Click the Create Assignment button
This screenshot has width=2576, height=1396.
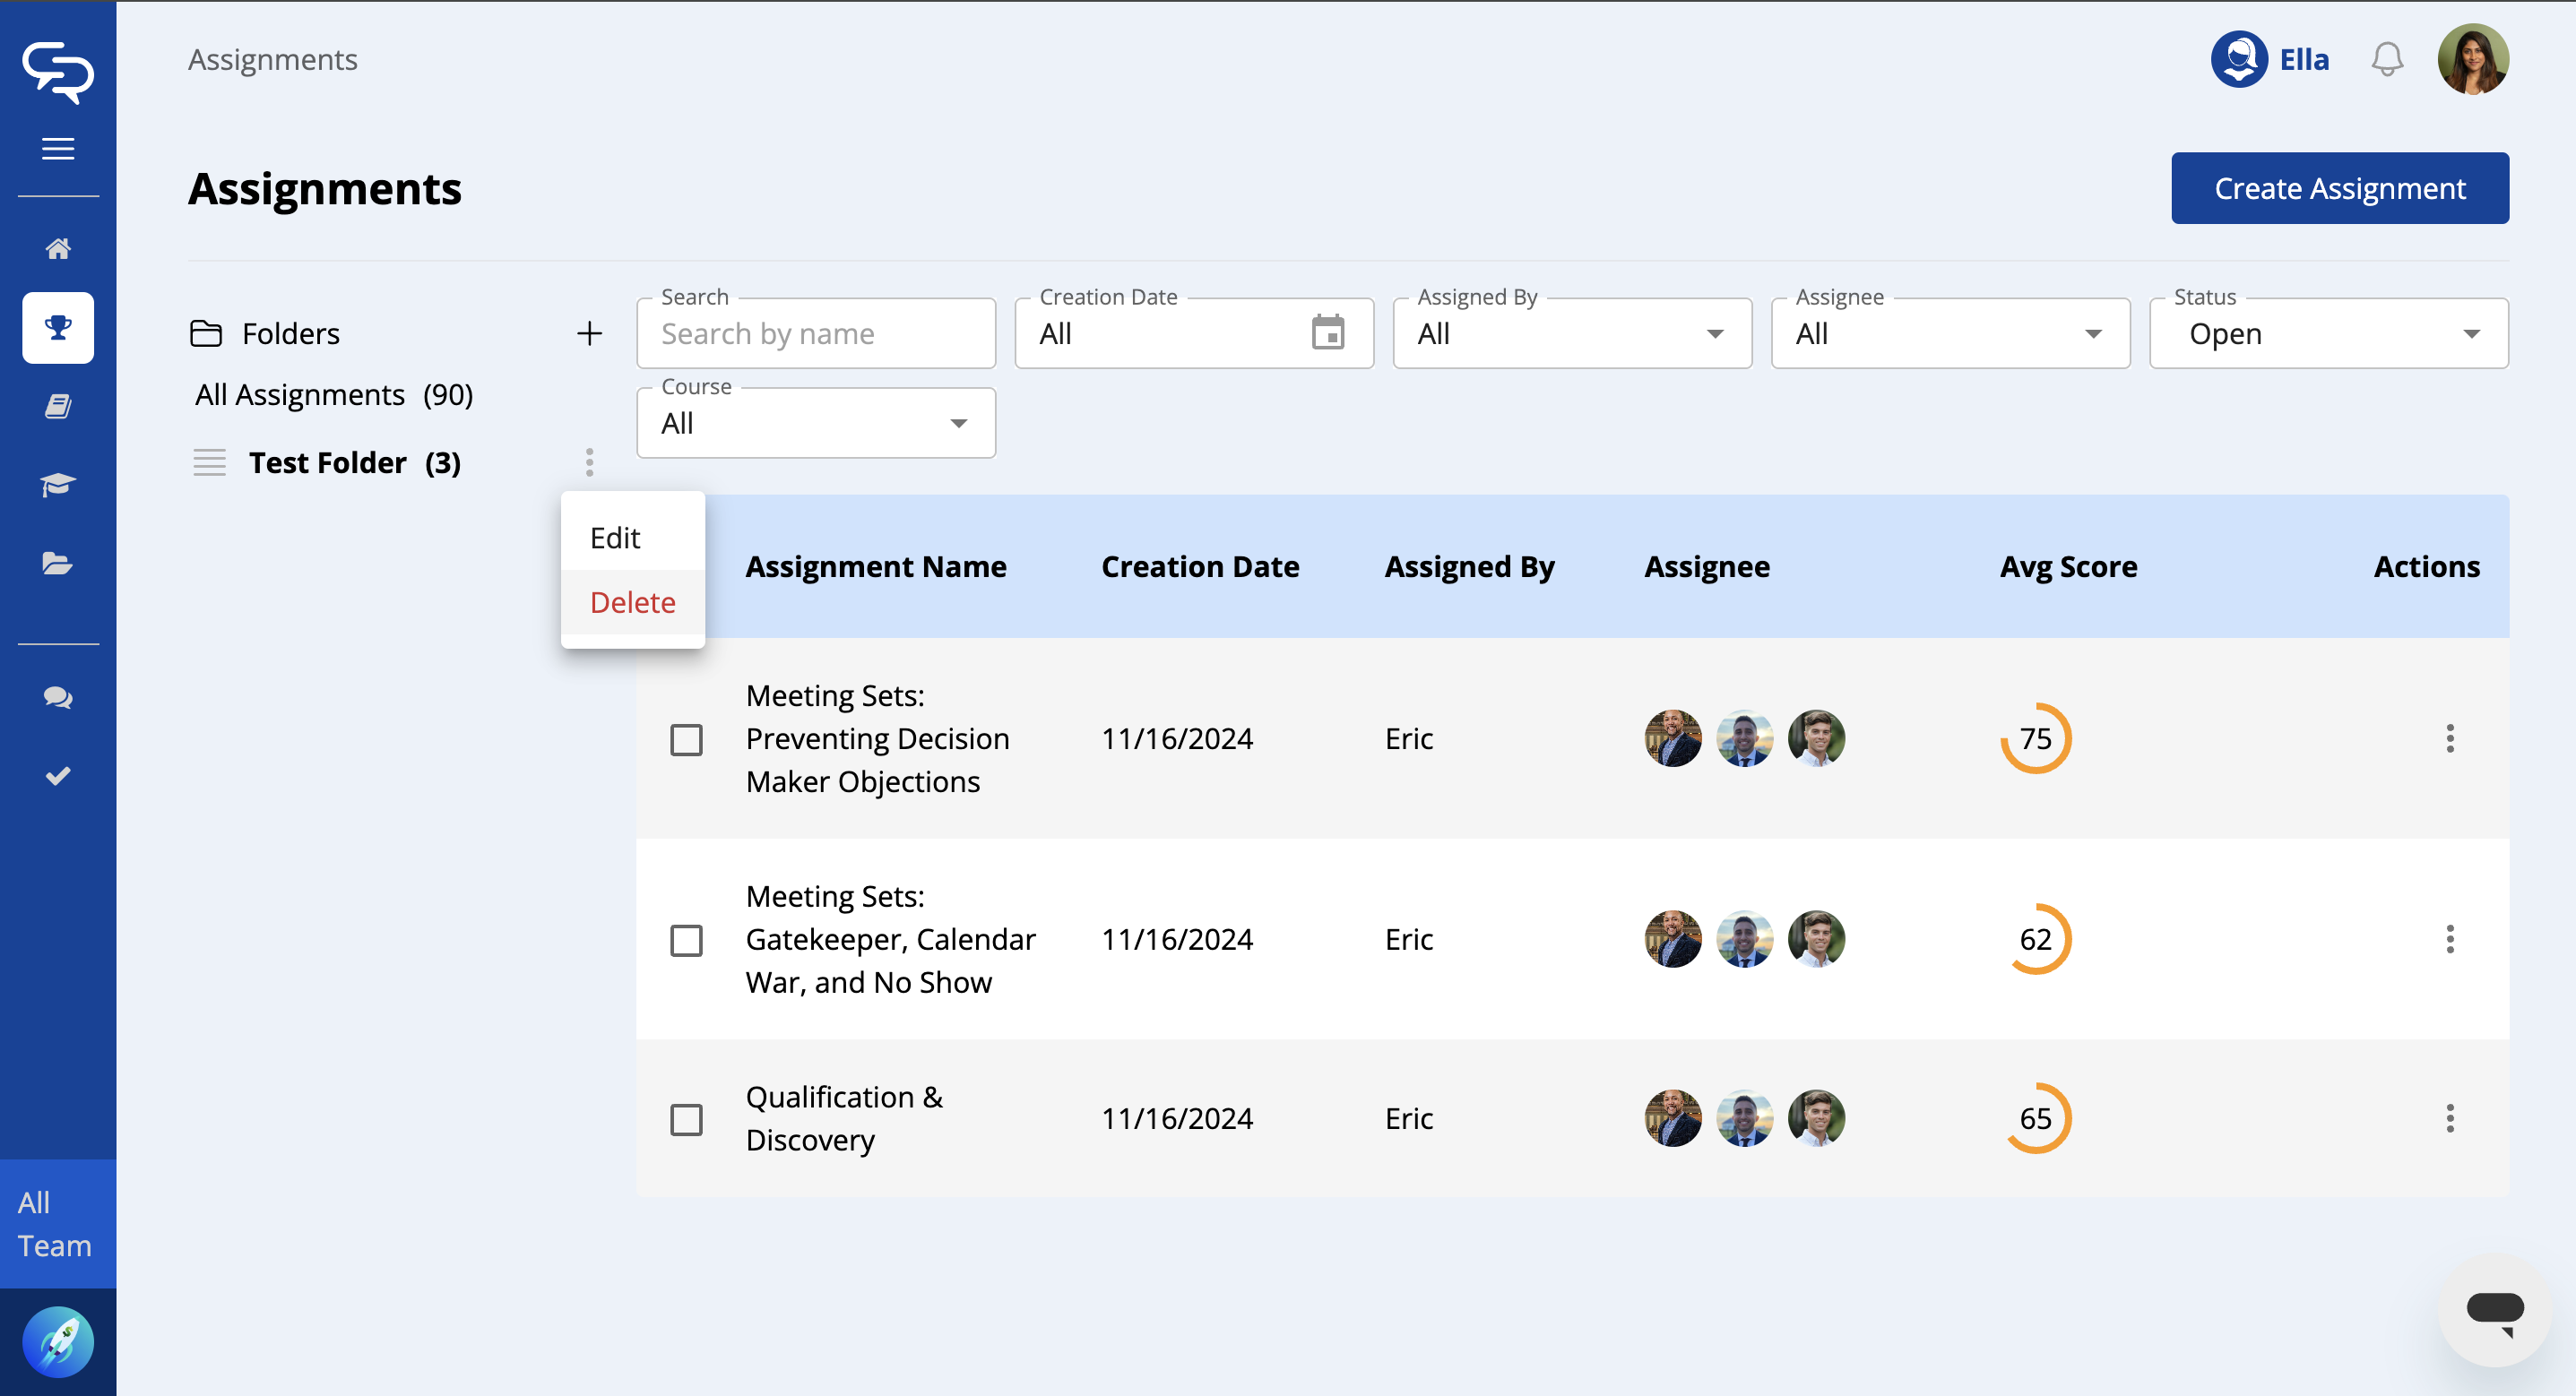2339,188
